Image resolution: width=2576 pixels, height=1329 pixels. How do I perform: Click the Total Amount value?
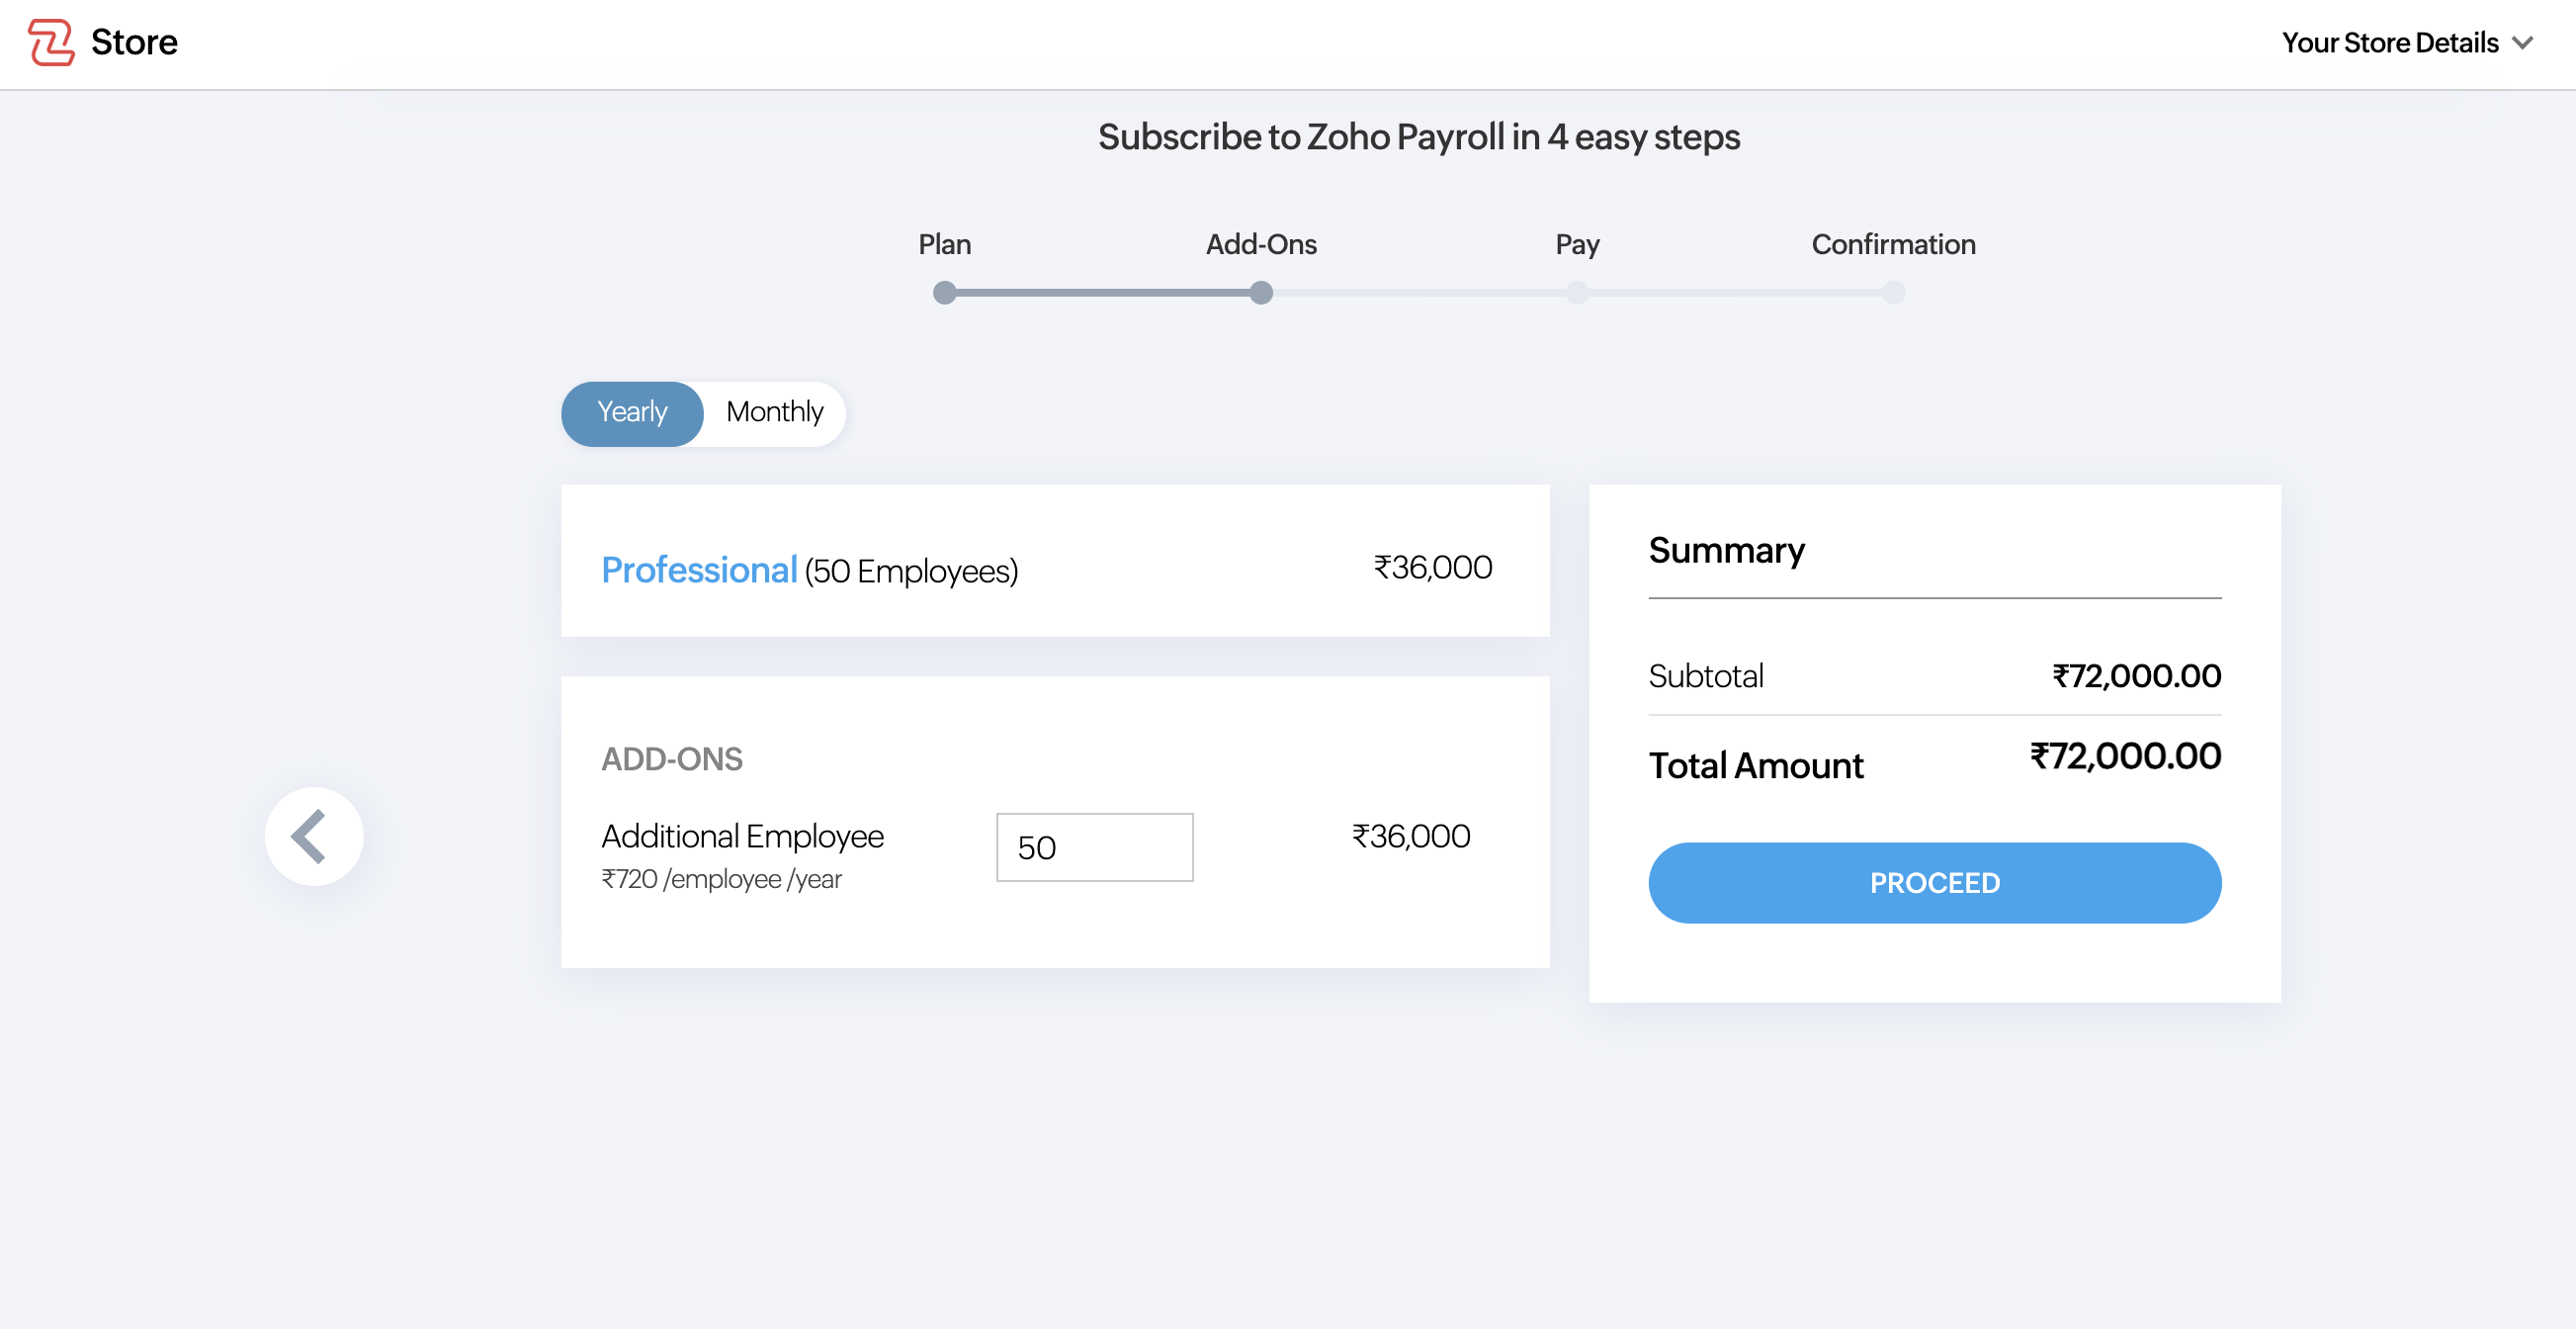coord(2125,756)
